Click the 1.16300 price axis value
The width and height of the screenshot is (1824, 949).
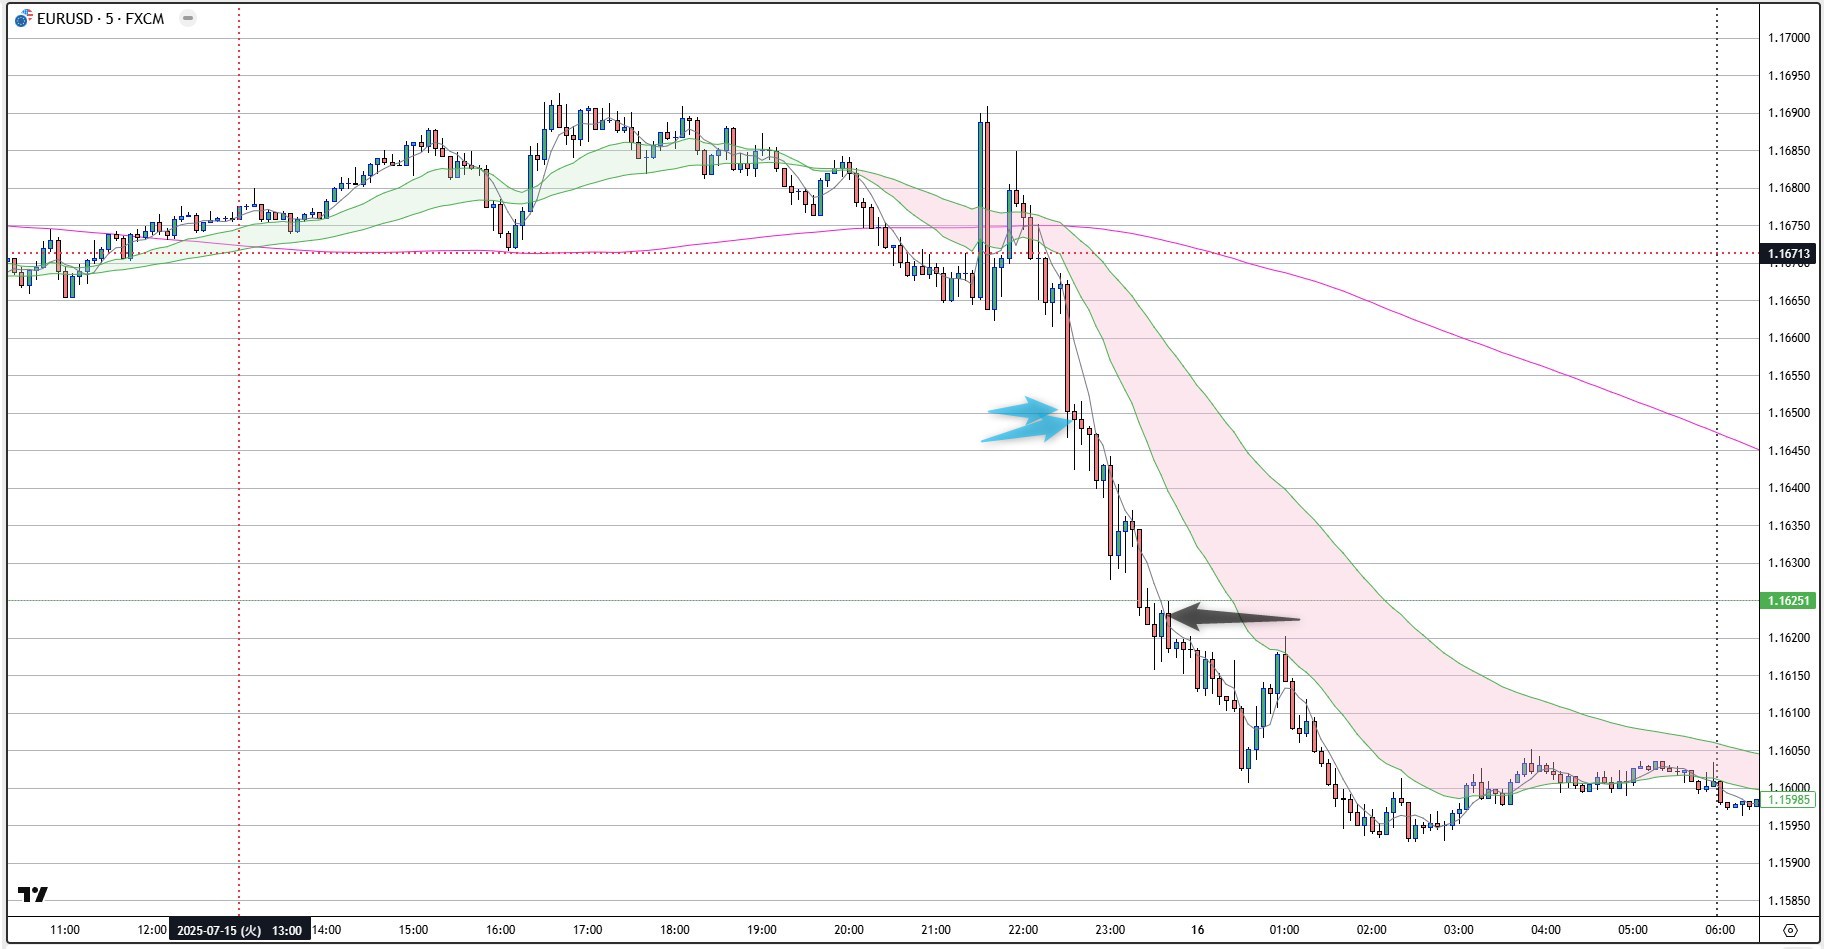[1789, 563]
